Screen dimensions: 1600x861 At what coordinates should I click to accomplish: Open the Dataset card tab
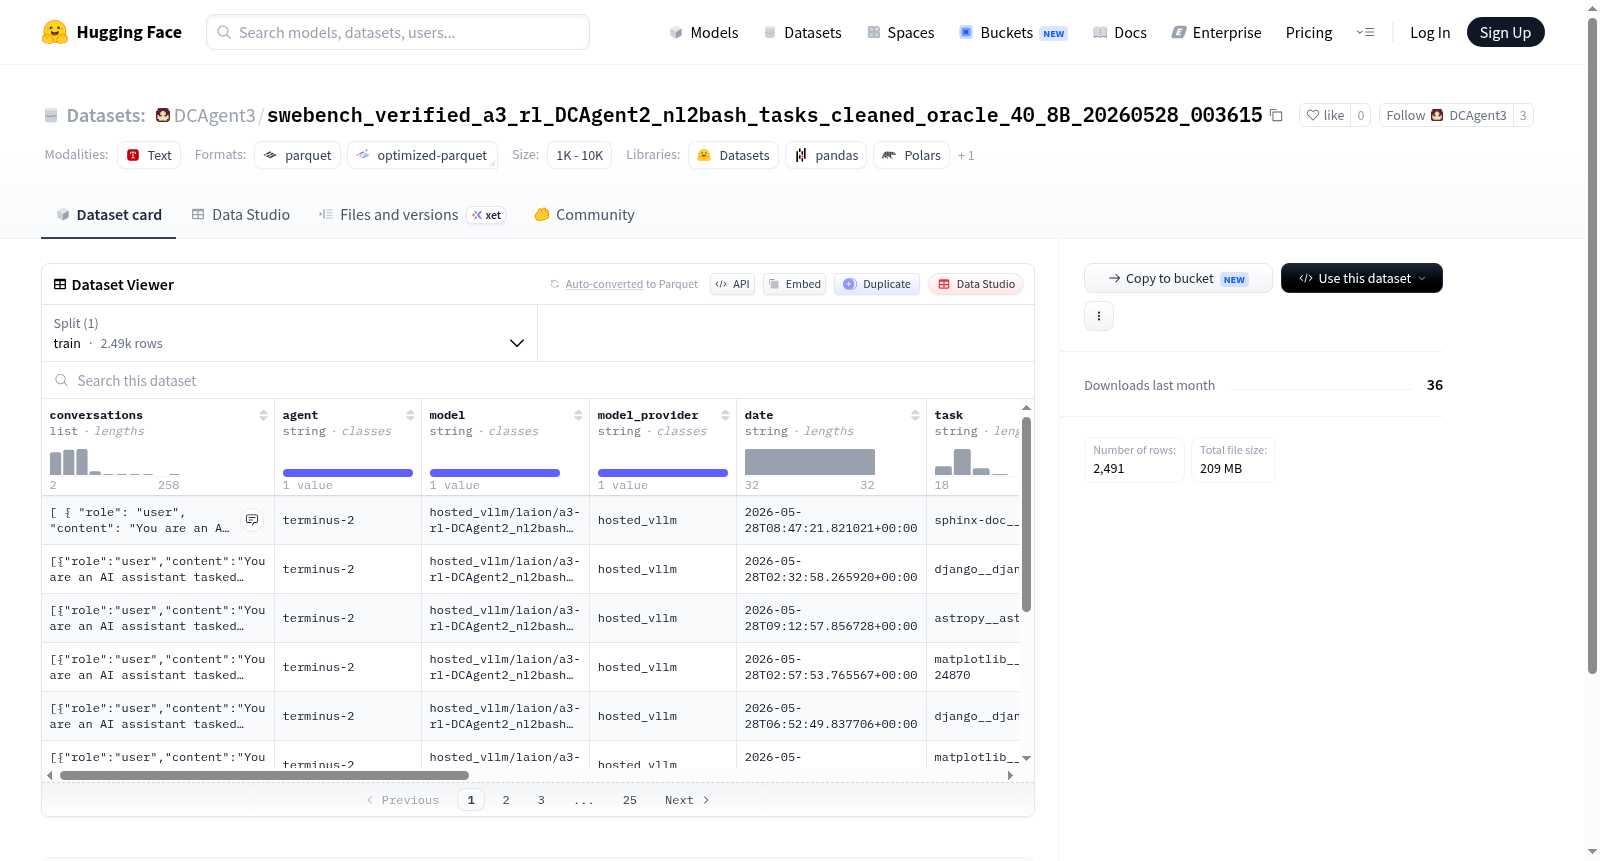coord(108,214)
